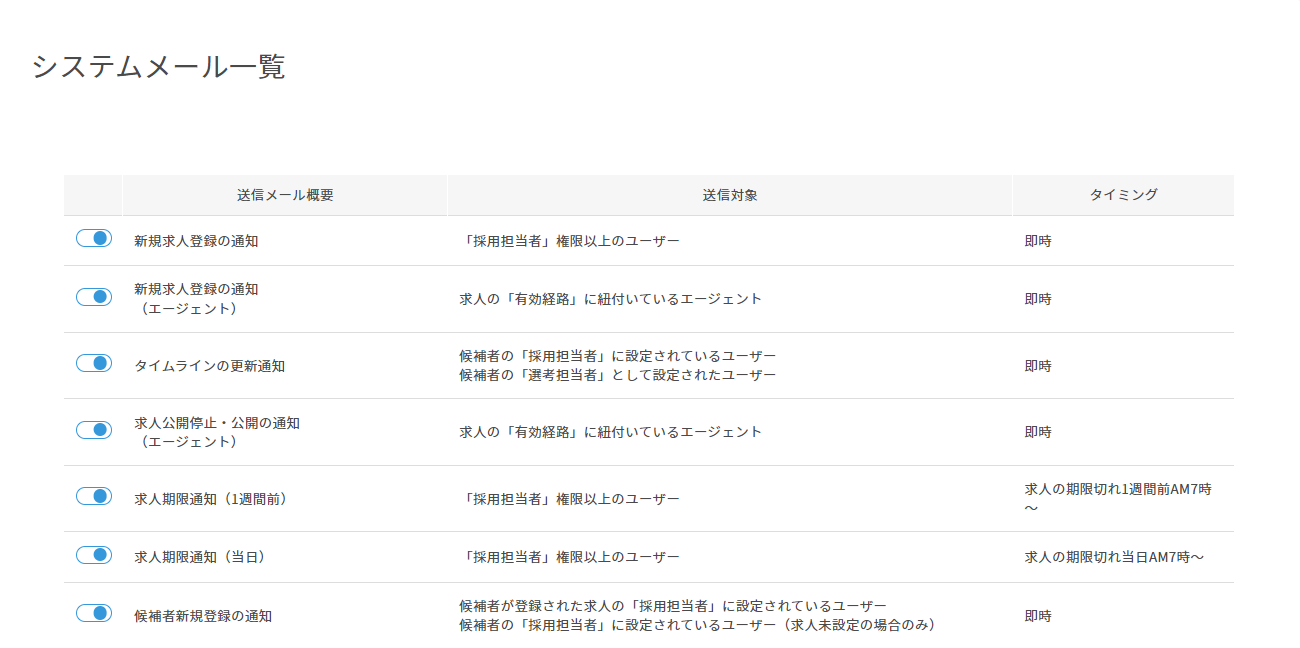
Task: Toggle the 新規求人登録の通知 switch
Action: (x=94, y=238)
